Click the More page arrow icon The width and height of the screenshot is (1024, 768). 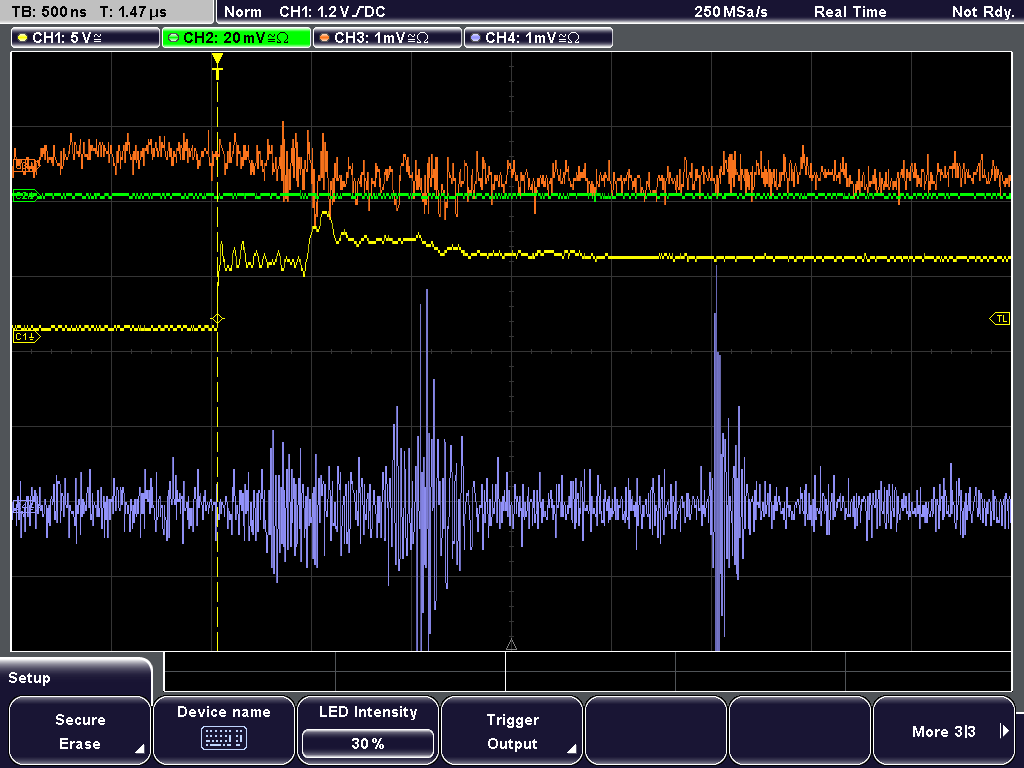point(1004,731)
